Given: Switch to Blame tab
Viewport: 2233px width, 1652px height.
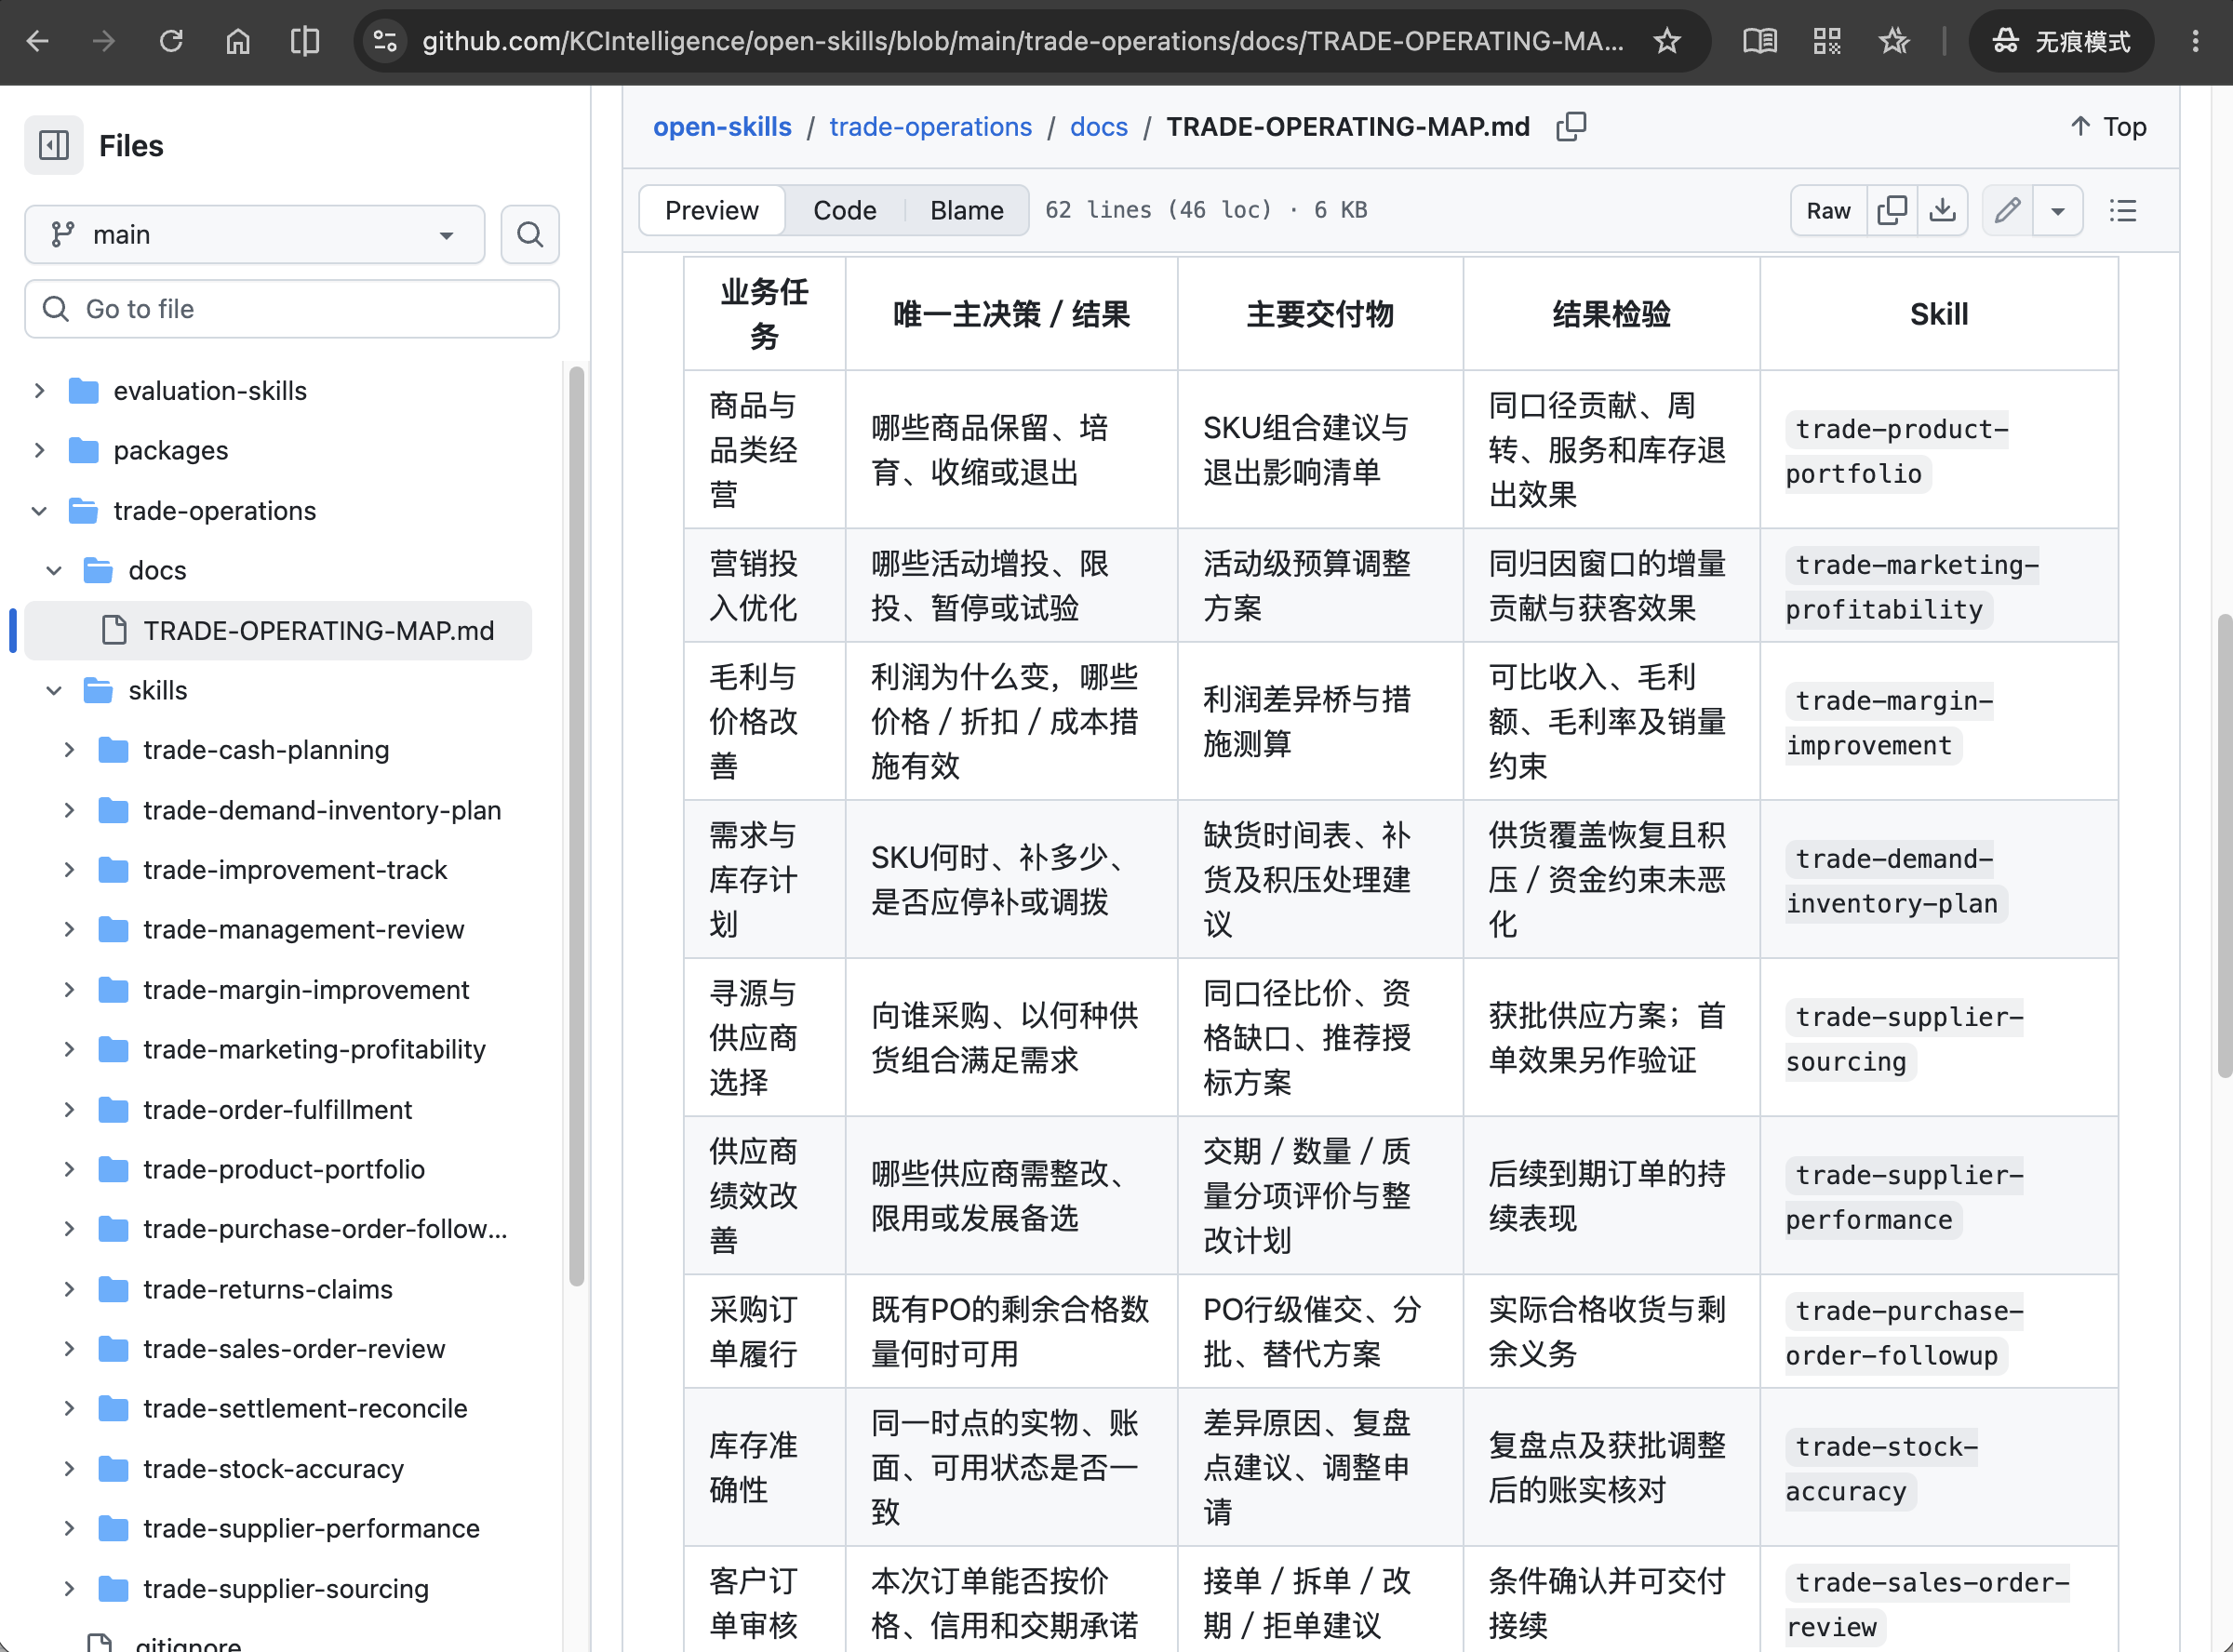Looking at the screenshot, I should 967,210.
